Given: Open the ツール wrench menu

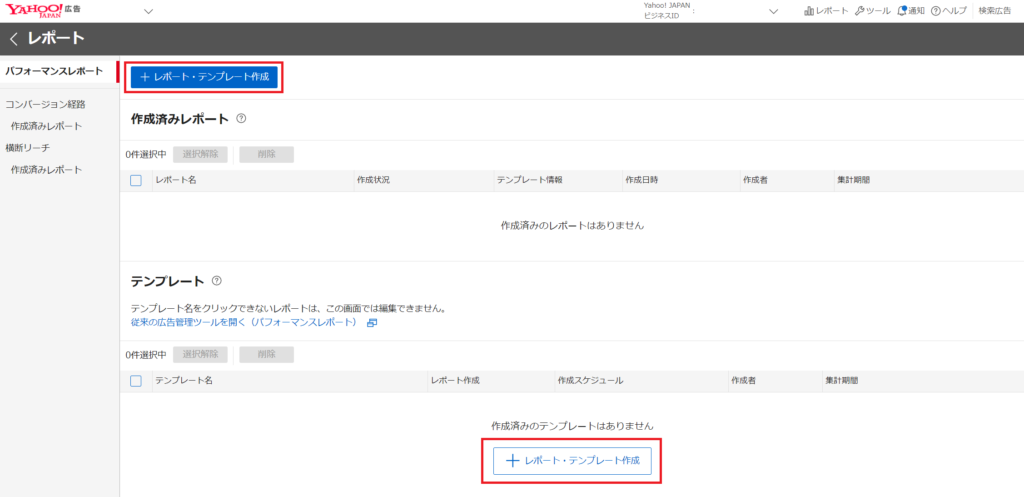Looking at the screenshot, I should [x=872, y=11].
